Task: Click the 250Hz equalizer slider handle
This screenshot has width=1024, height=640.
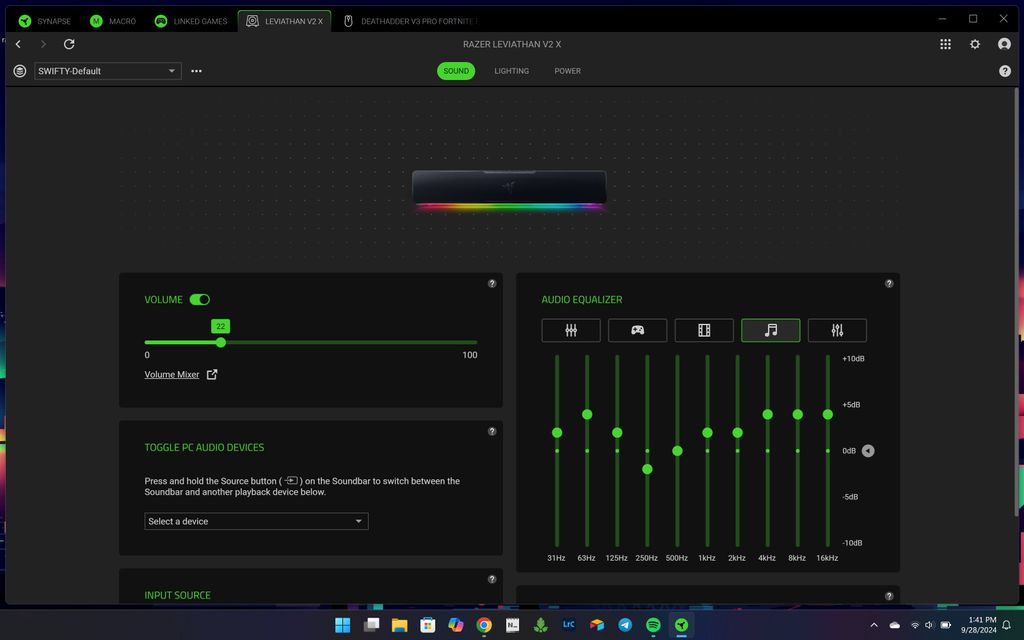Action: 647,469
